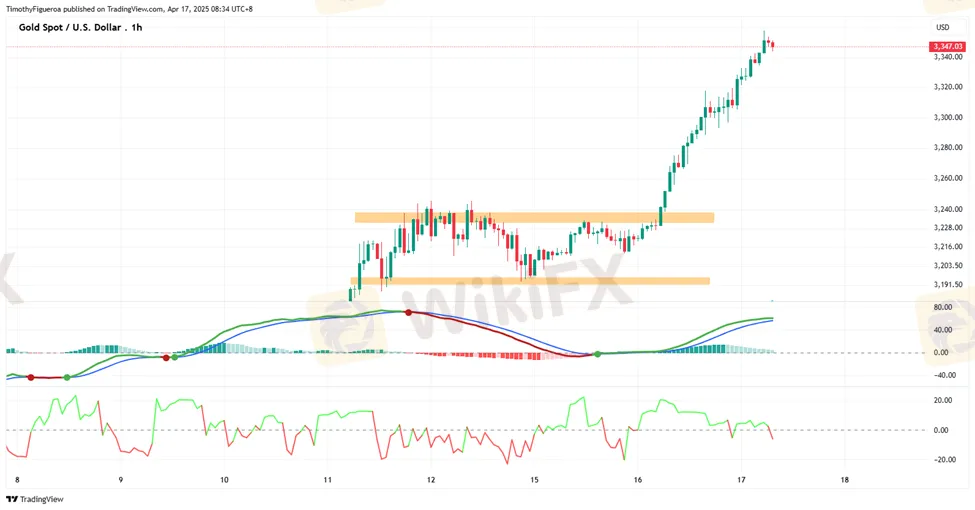Click the USD currency label on the price axis
This screenshot has height=510, width=975.
943,27
